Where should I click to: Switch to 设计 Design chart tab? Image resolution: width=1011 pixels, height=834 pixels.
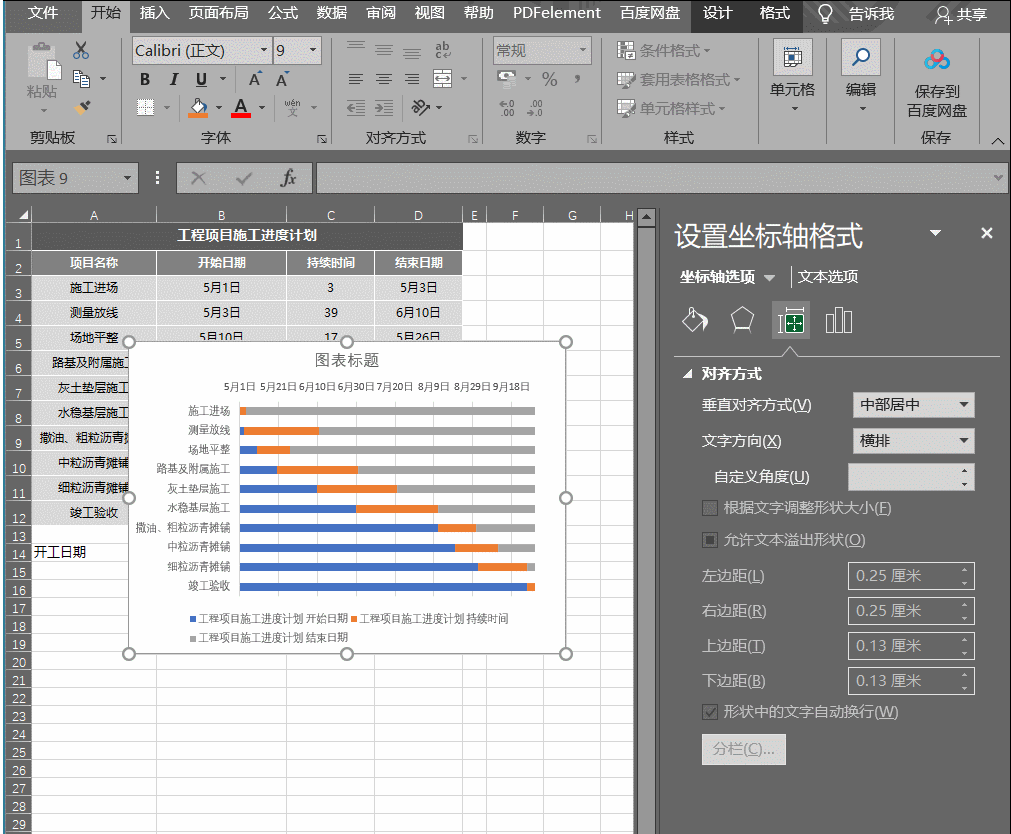coord(718,13)
